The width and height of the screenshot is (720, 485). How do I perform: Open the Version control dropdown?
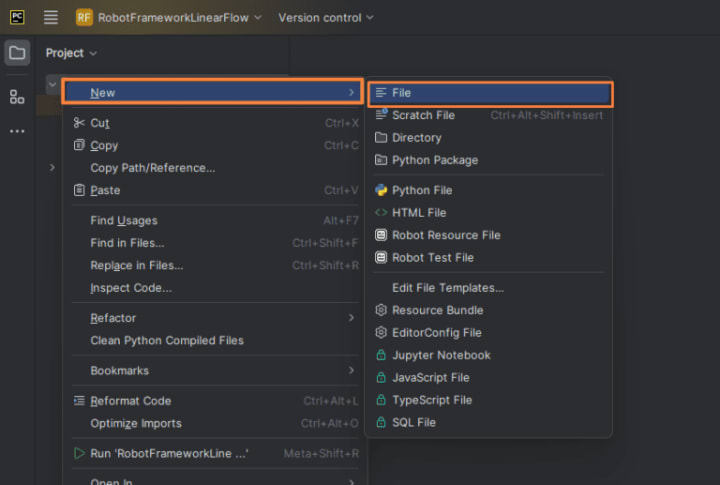pos(326,17)
